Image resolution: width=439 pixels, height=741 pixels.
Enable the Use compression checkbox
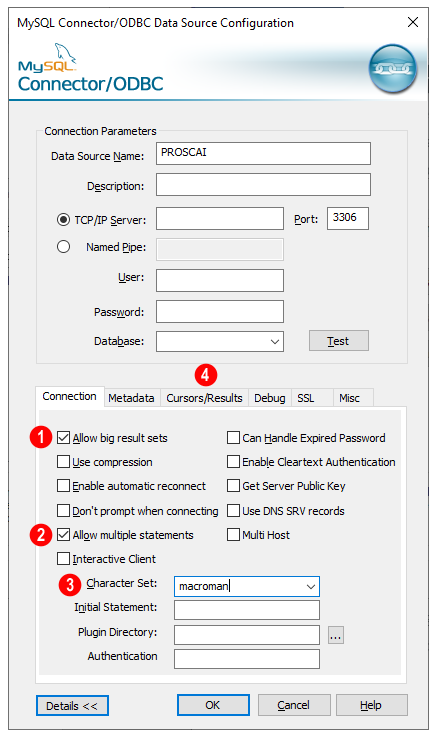pos(63,461)
